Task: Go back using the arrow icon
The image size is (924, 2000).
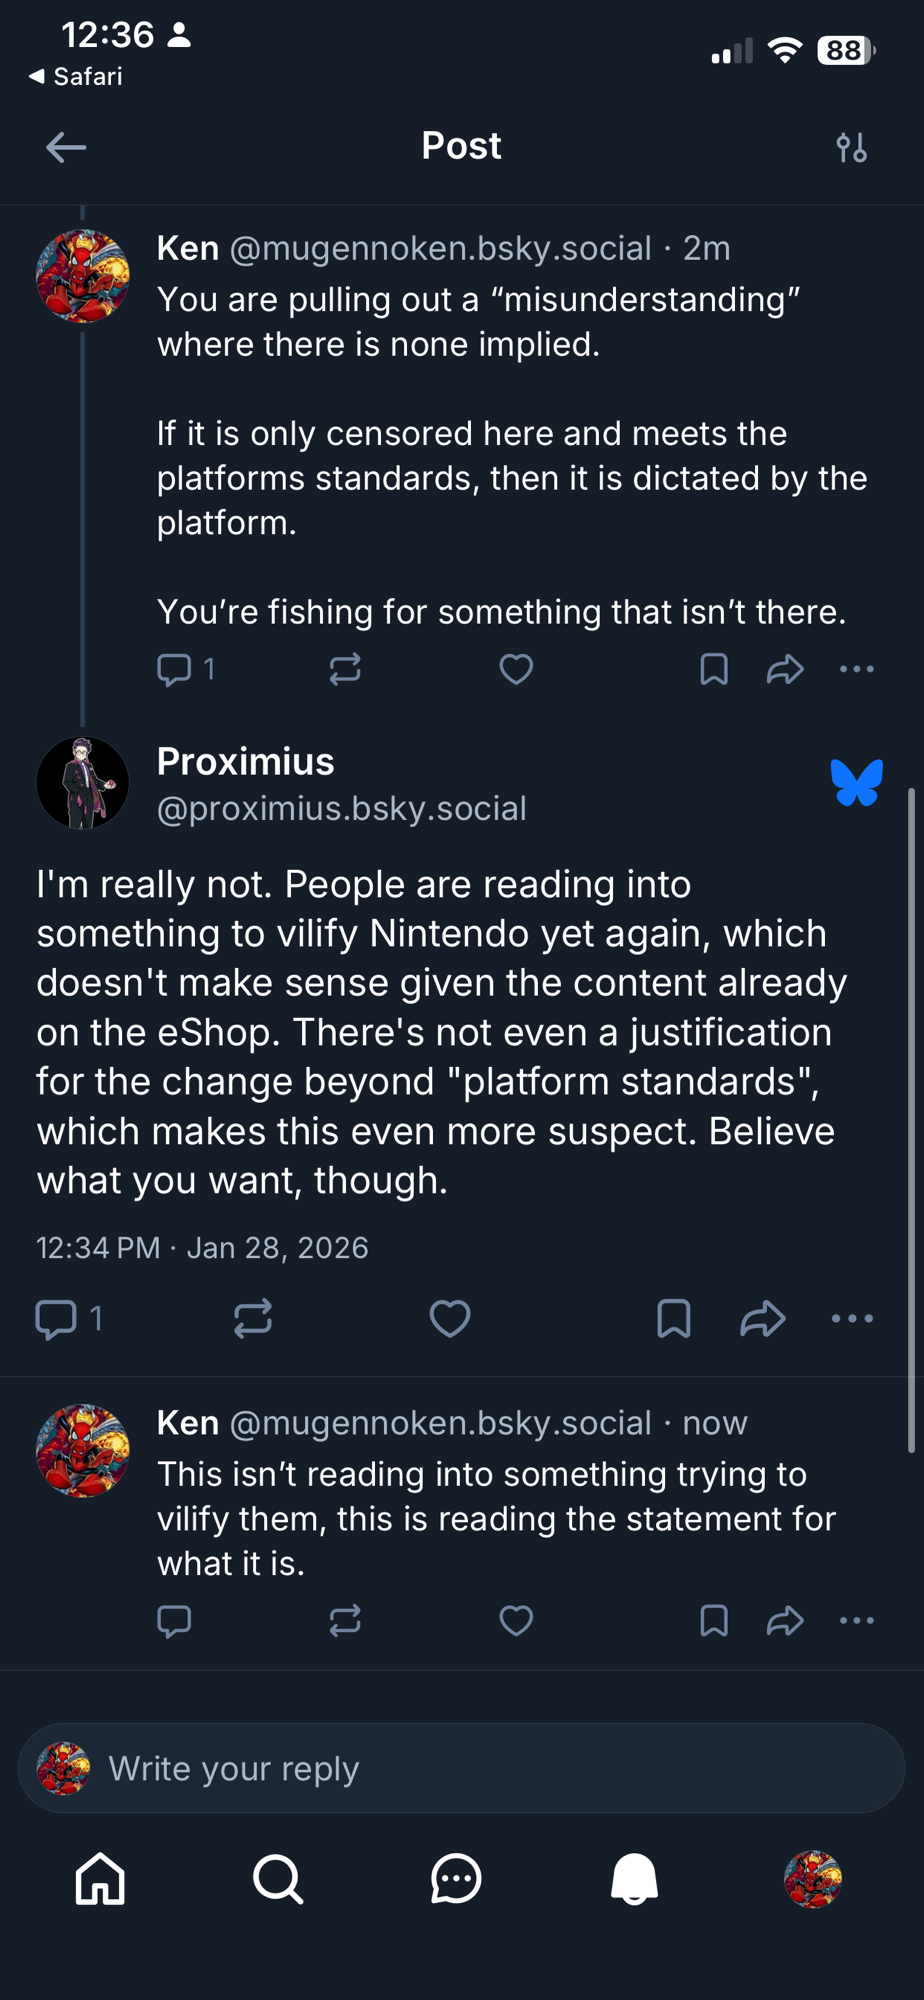Action: tap(66, 148)
